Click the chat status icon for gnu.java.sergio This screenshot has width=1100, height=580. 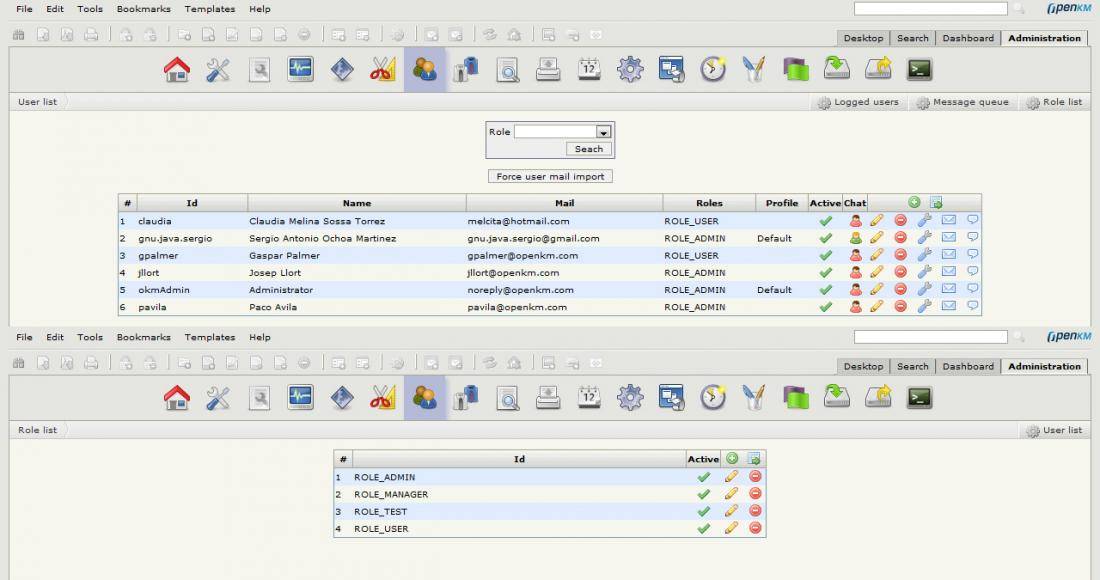[x=855, y=238]
